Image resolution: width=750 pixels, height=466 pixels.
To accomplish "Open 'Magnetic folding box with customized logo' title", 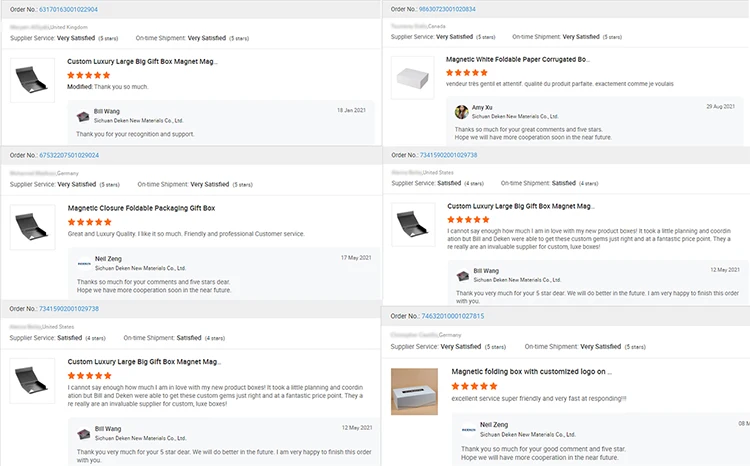I will click(531, 371).
